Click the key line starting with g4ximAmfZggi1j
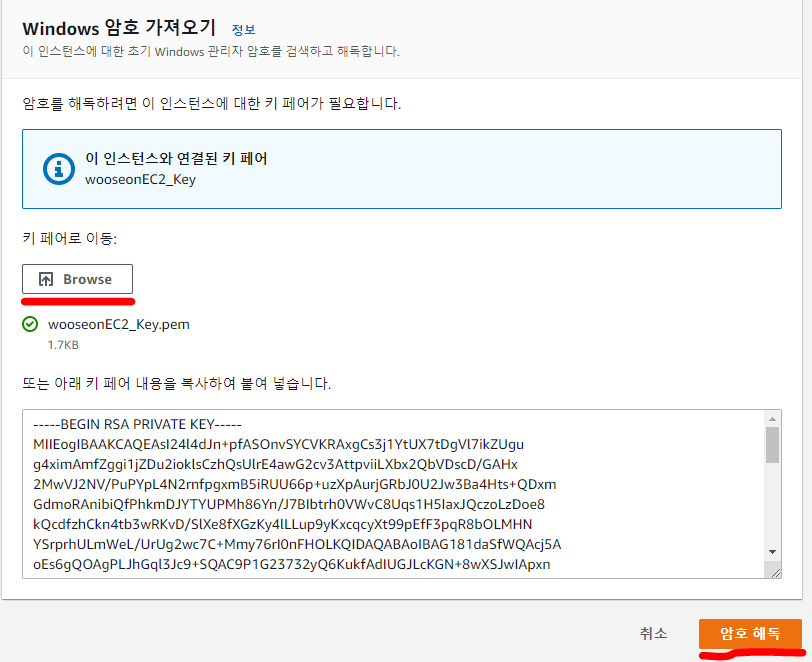Image resolution: width=812 pixels, height=662 pixels. pyautogui.click(x=276, y=464)
